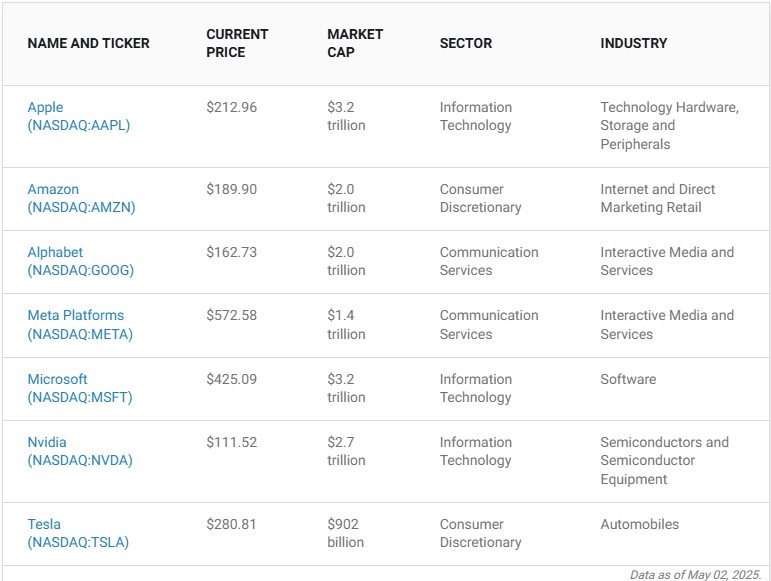Open the Apple (NASDAQ:AAPL) stock link
771x581 pixels.
click(78, 116)
